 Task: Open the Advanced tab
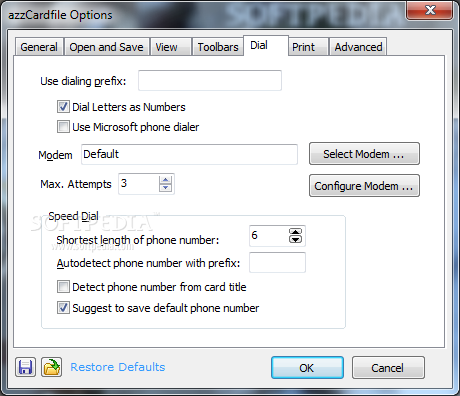coord(358,47)
